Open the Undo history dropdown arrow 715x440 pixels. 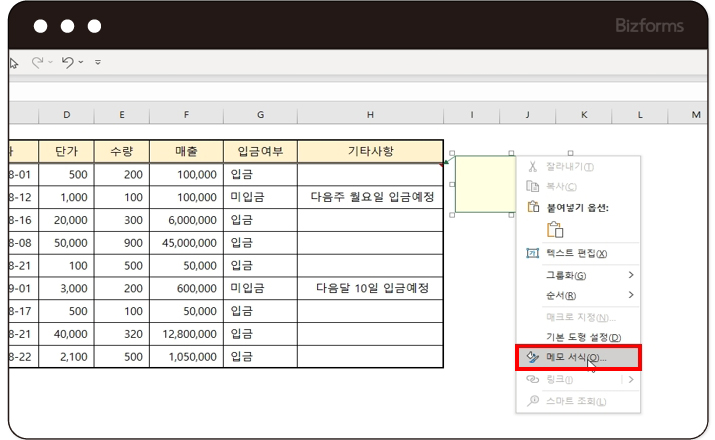point(80,62)
